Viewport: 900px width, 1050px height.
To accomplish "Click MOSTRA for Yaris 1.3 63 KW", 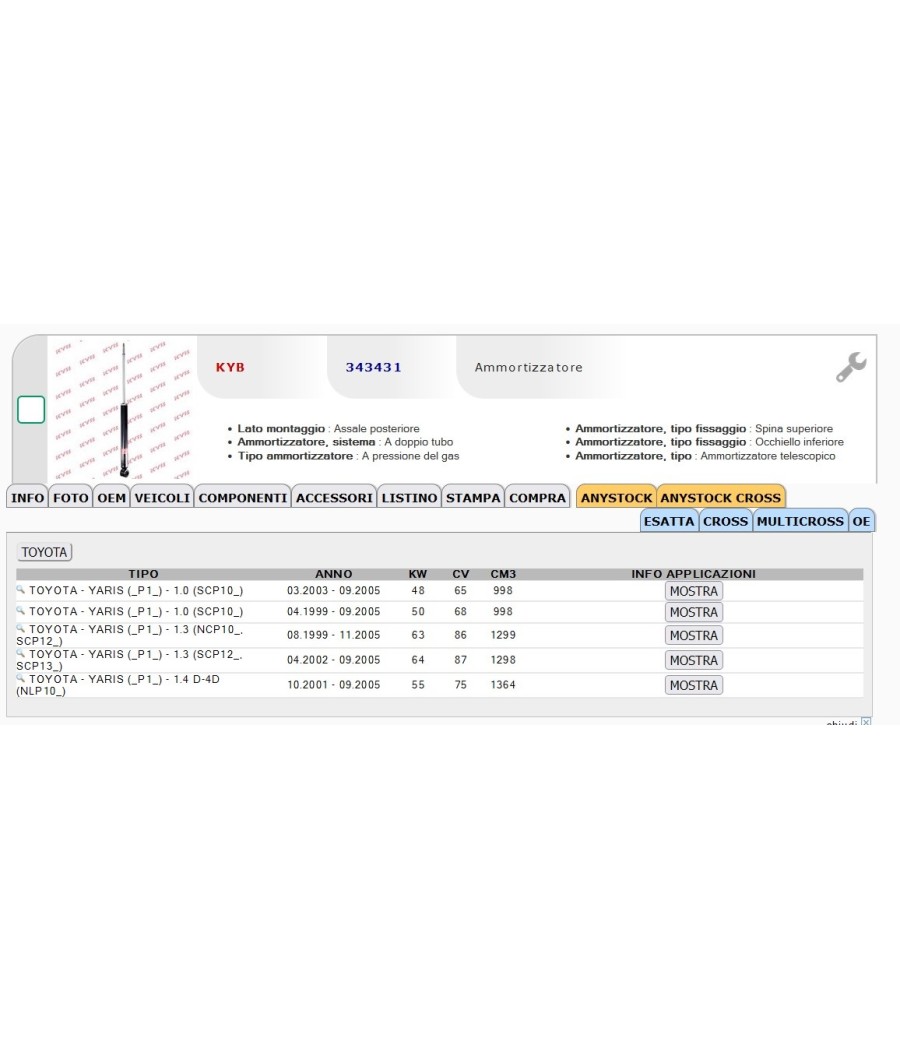I will 694,635.
